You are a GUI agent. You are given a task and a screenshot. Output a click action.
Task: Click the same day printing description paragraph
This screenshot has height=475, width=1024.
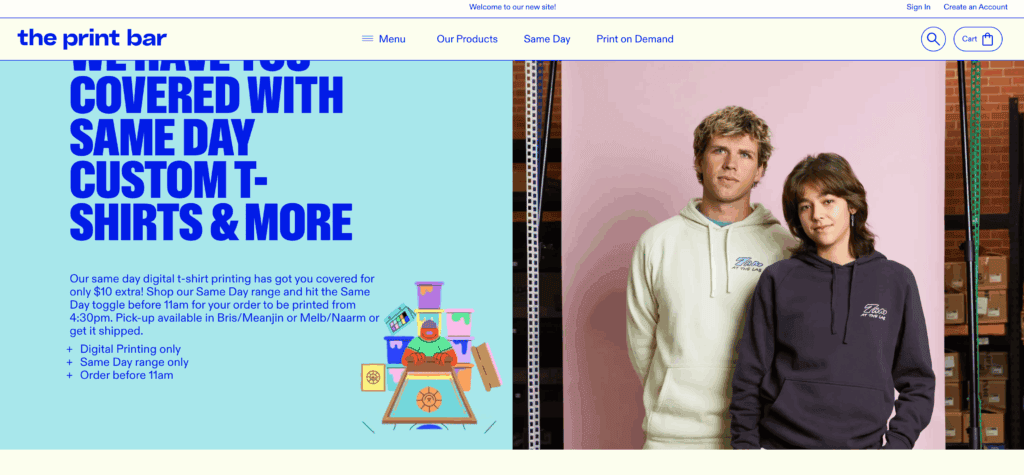tap(224, 305)
